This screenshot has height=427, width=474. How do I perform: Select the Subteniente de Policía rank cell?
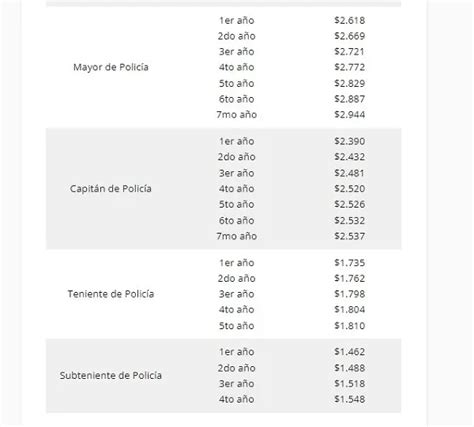pyautogui.click(x=111, y=375)
